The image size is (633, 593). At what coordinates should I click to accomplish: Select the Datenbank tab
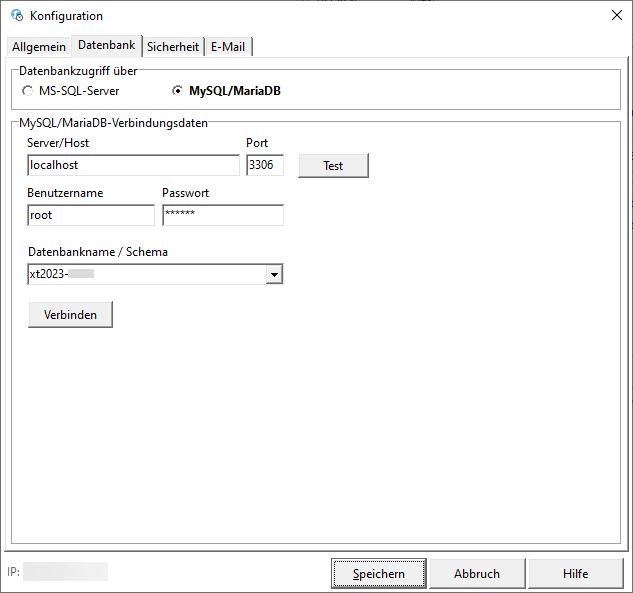[107, 46]
